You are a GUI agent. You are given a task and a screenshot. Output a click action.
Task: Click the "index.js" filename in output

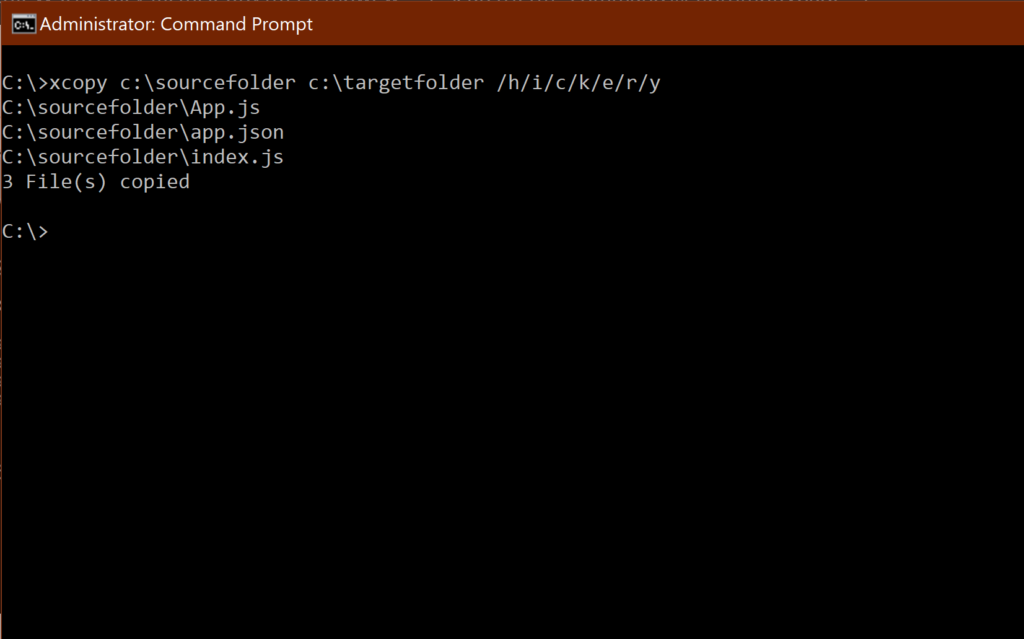237,157
